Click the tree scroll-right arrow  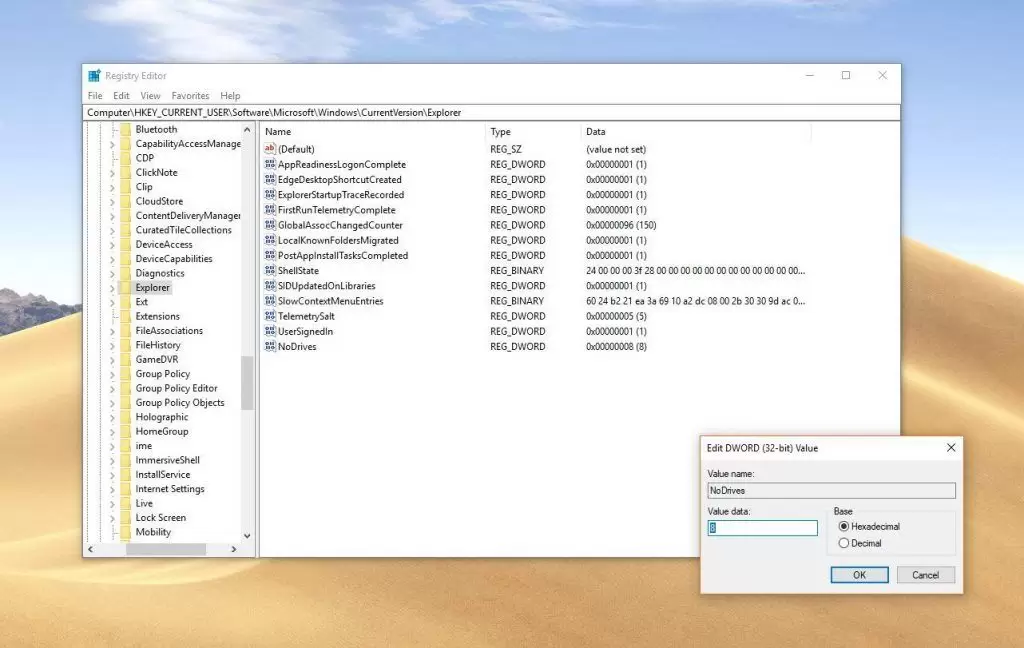pyautogui.click(x=234, y=549)
